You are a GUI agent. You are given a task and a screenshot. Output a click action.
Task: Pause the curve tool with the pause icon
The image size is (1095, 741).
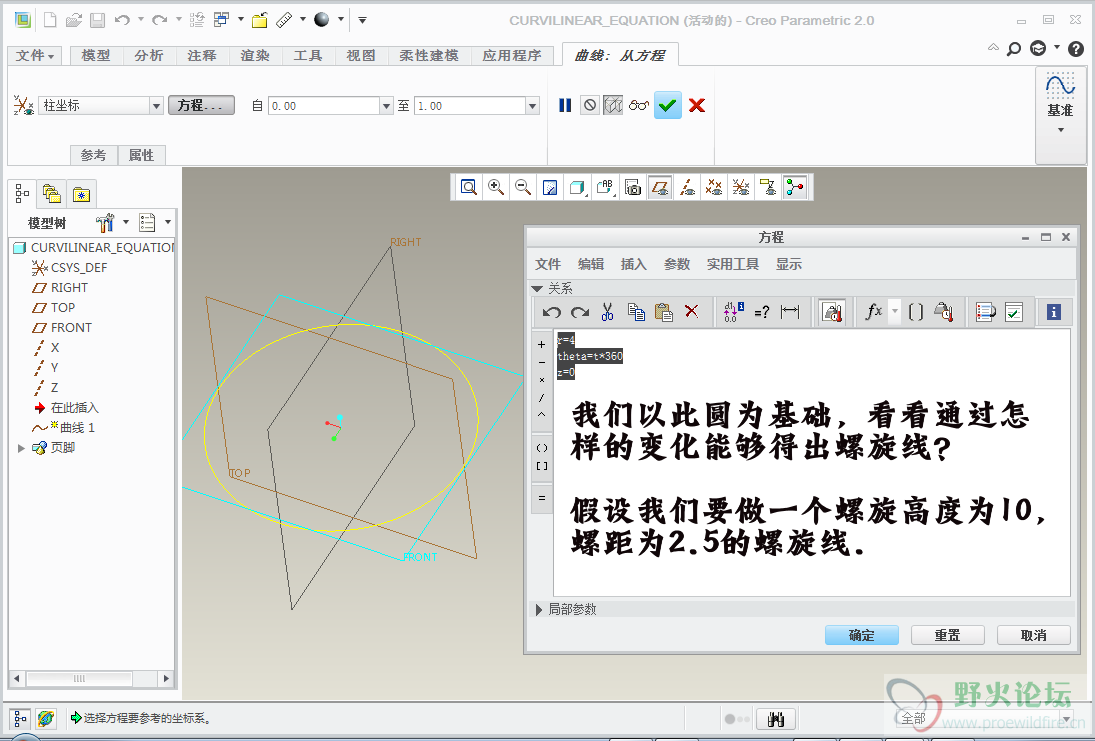(x=565, y=105)
